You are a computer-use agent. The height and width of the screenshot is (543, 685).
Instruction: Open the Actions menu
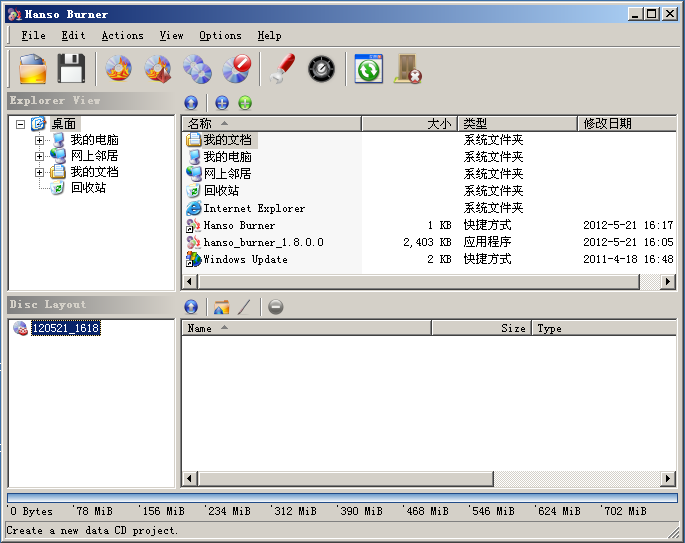pyautogui.click(x=122, y=35)
